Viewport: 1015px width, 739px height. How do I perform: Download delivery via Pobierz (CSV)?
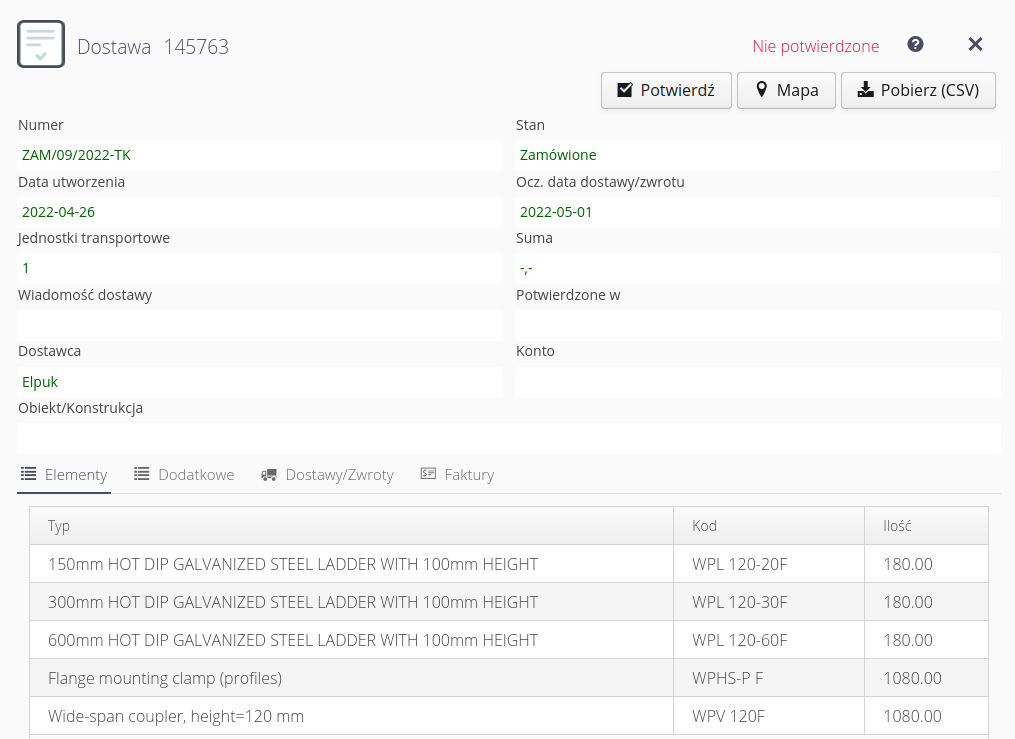pyautogui.click(x=918, y=90)
